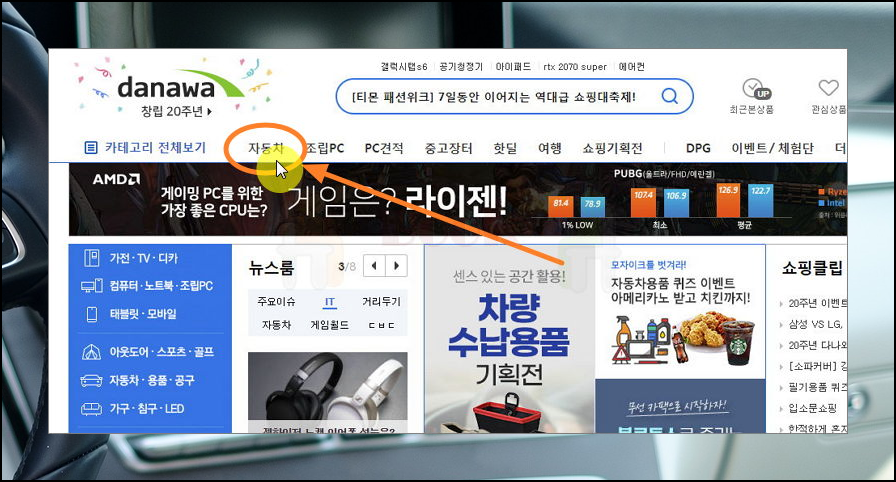The image size is (896, 482).
Task: Click trending keyword 공기청정기
Action: (x=461, y=67)
